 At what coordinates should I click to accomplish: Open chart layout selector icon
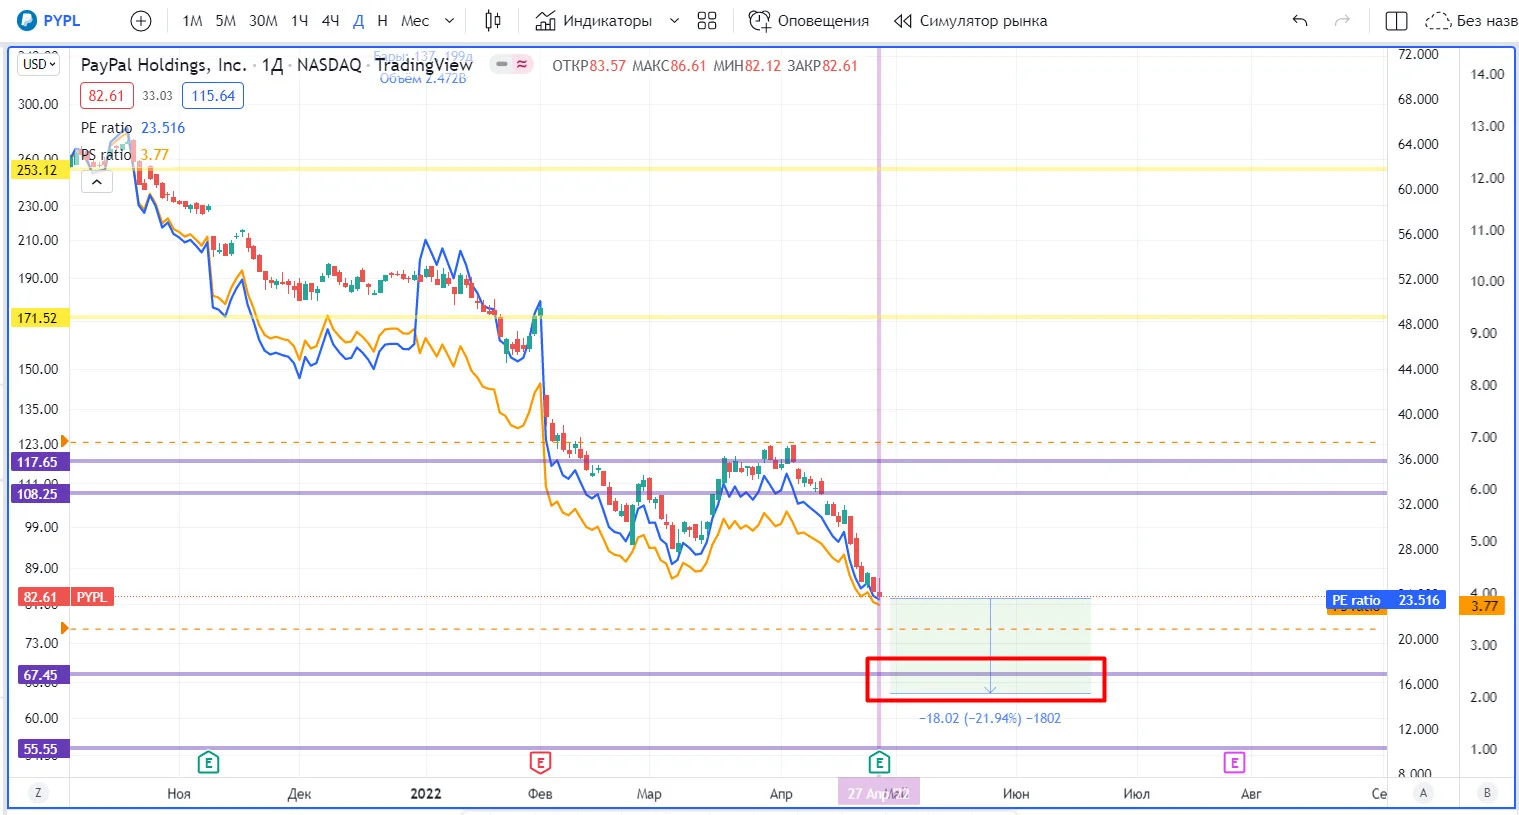pyautogui.click(x=1396, y=20)
